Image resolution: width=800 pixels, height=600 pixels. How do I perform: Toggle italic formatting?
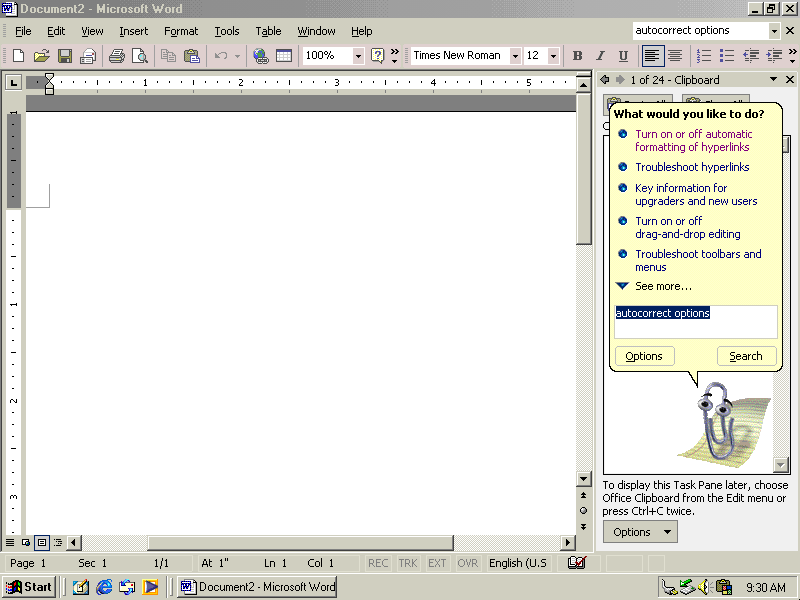(601, 56)
